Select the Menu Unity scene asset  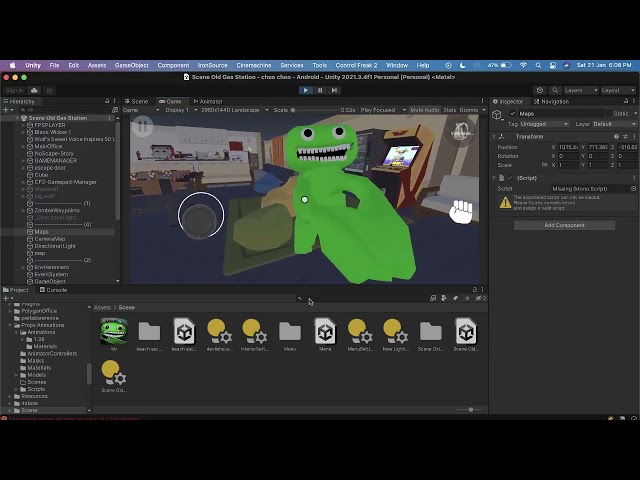pos(325,331)
